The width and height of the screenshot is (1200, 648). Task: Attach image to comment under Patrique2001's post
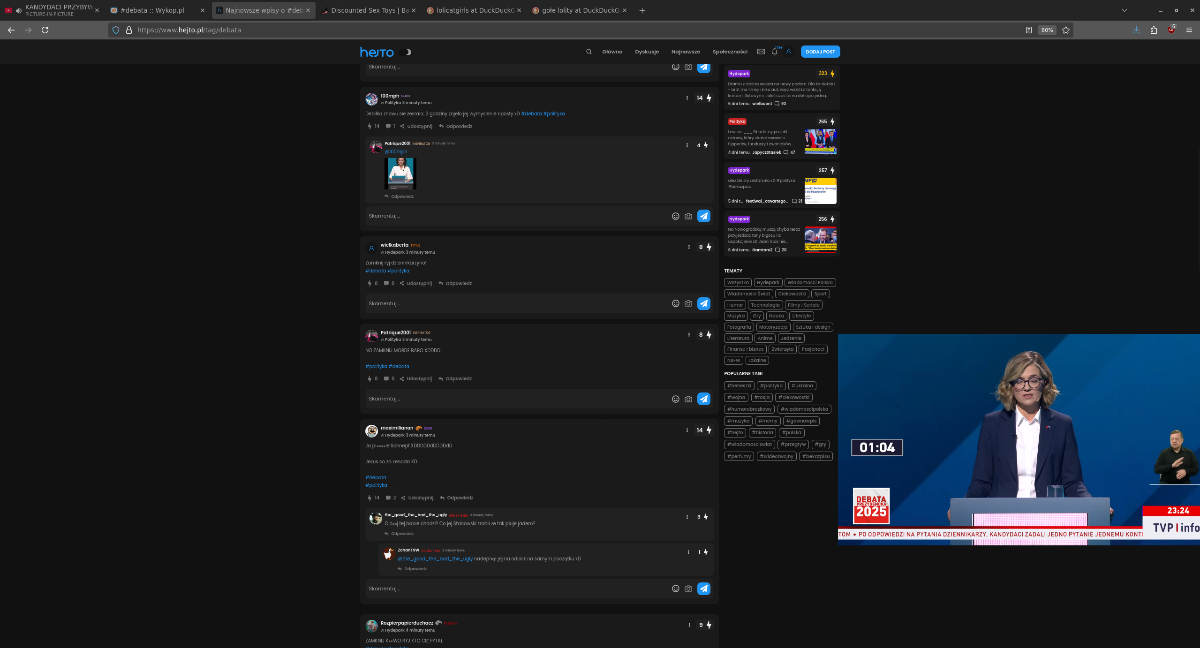(688, 399)
